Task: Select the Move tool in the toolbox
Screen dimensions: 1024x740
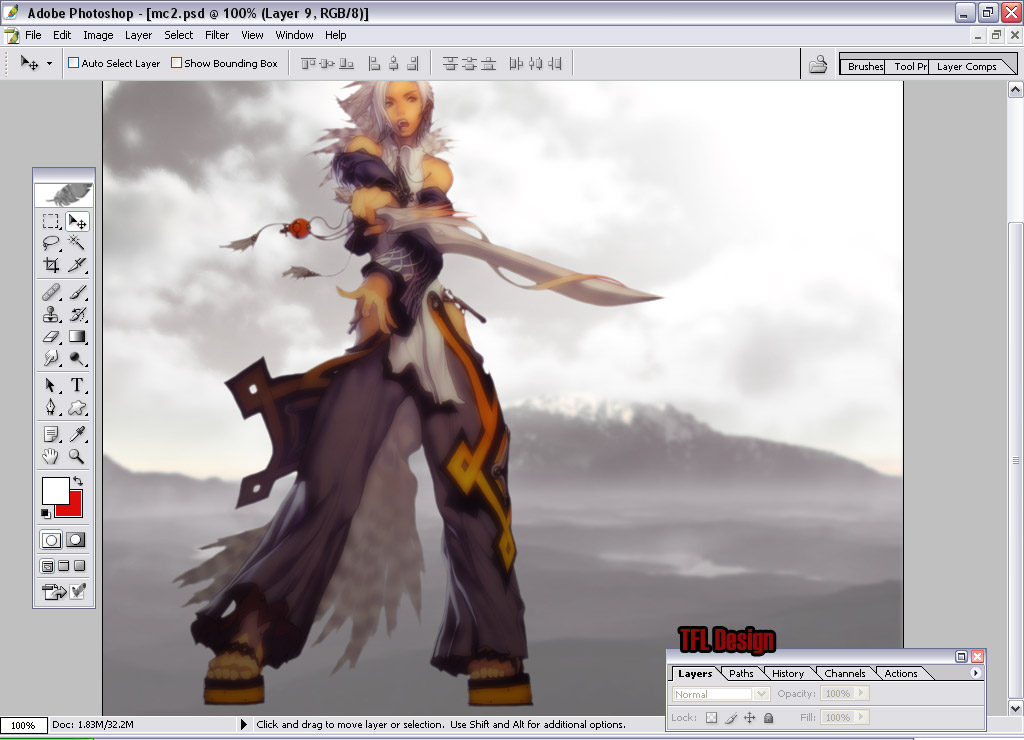Action: pyautogui.click(x=77, y=221)
